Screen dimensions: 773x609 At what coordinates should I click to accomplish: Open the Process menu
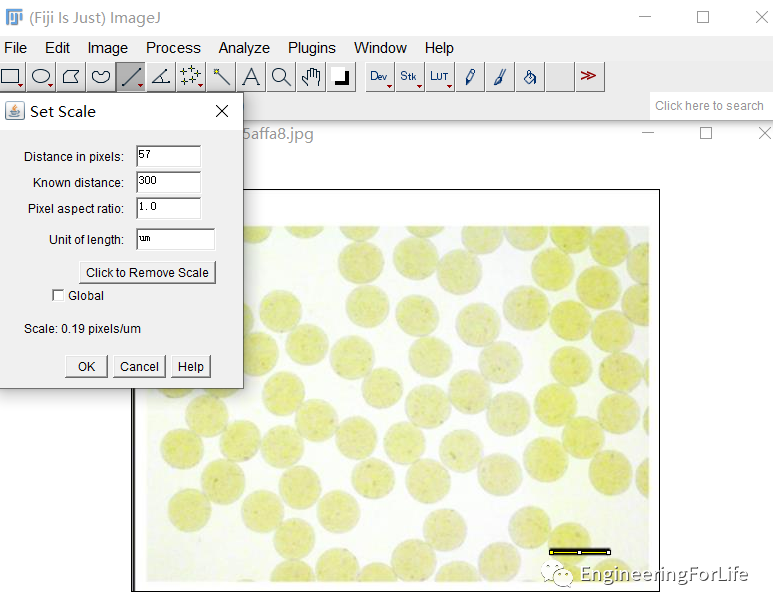(173, 48)
